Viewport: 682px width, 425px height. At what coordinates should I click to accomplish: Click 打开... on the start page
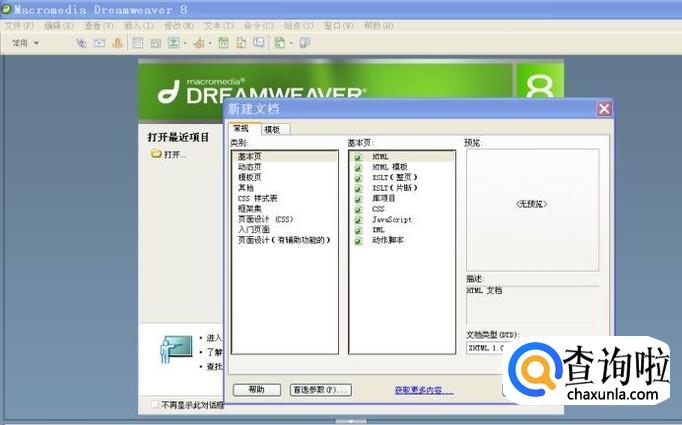(x=175, y=154)
